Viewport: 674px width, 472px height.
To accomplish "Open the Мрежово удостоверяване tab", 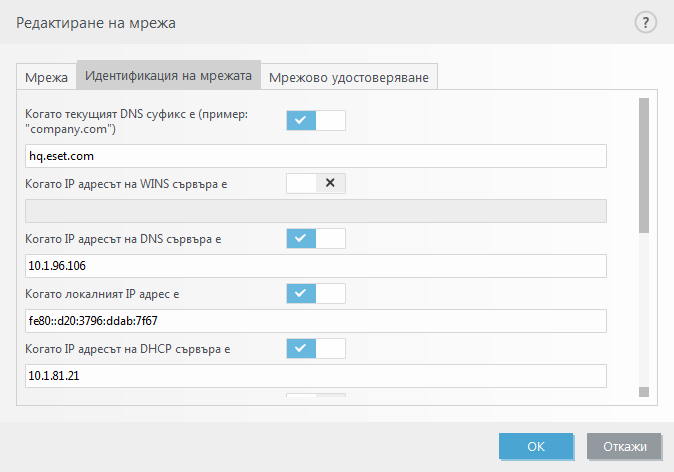I will coord(349,77).
